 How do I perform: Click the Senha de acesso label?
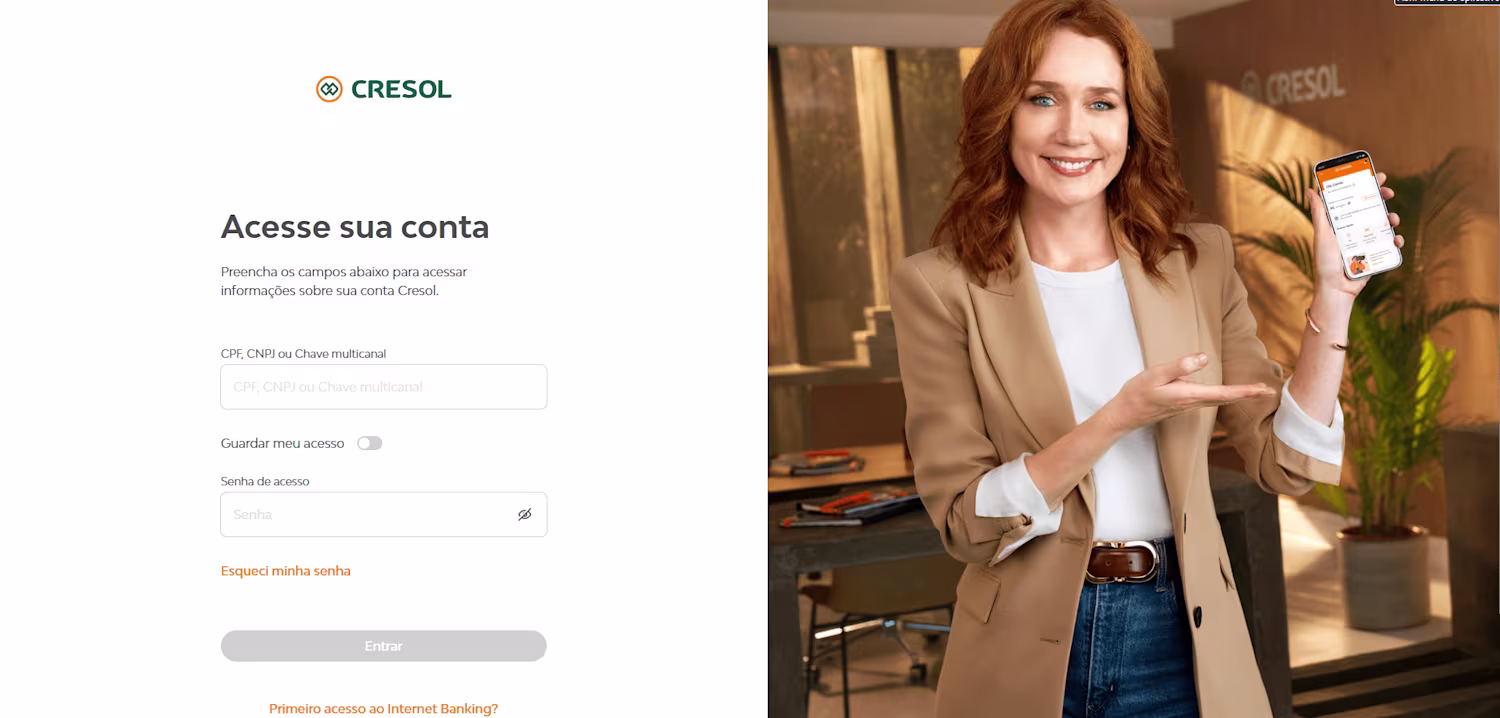(x=265, y=481)
